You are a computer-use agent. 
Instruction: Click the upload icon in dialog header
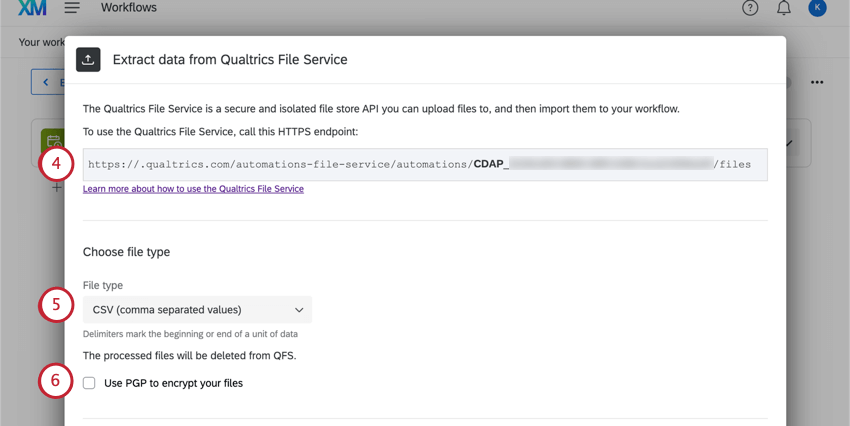(x=88, y=59)
